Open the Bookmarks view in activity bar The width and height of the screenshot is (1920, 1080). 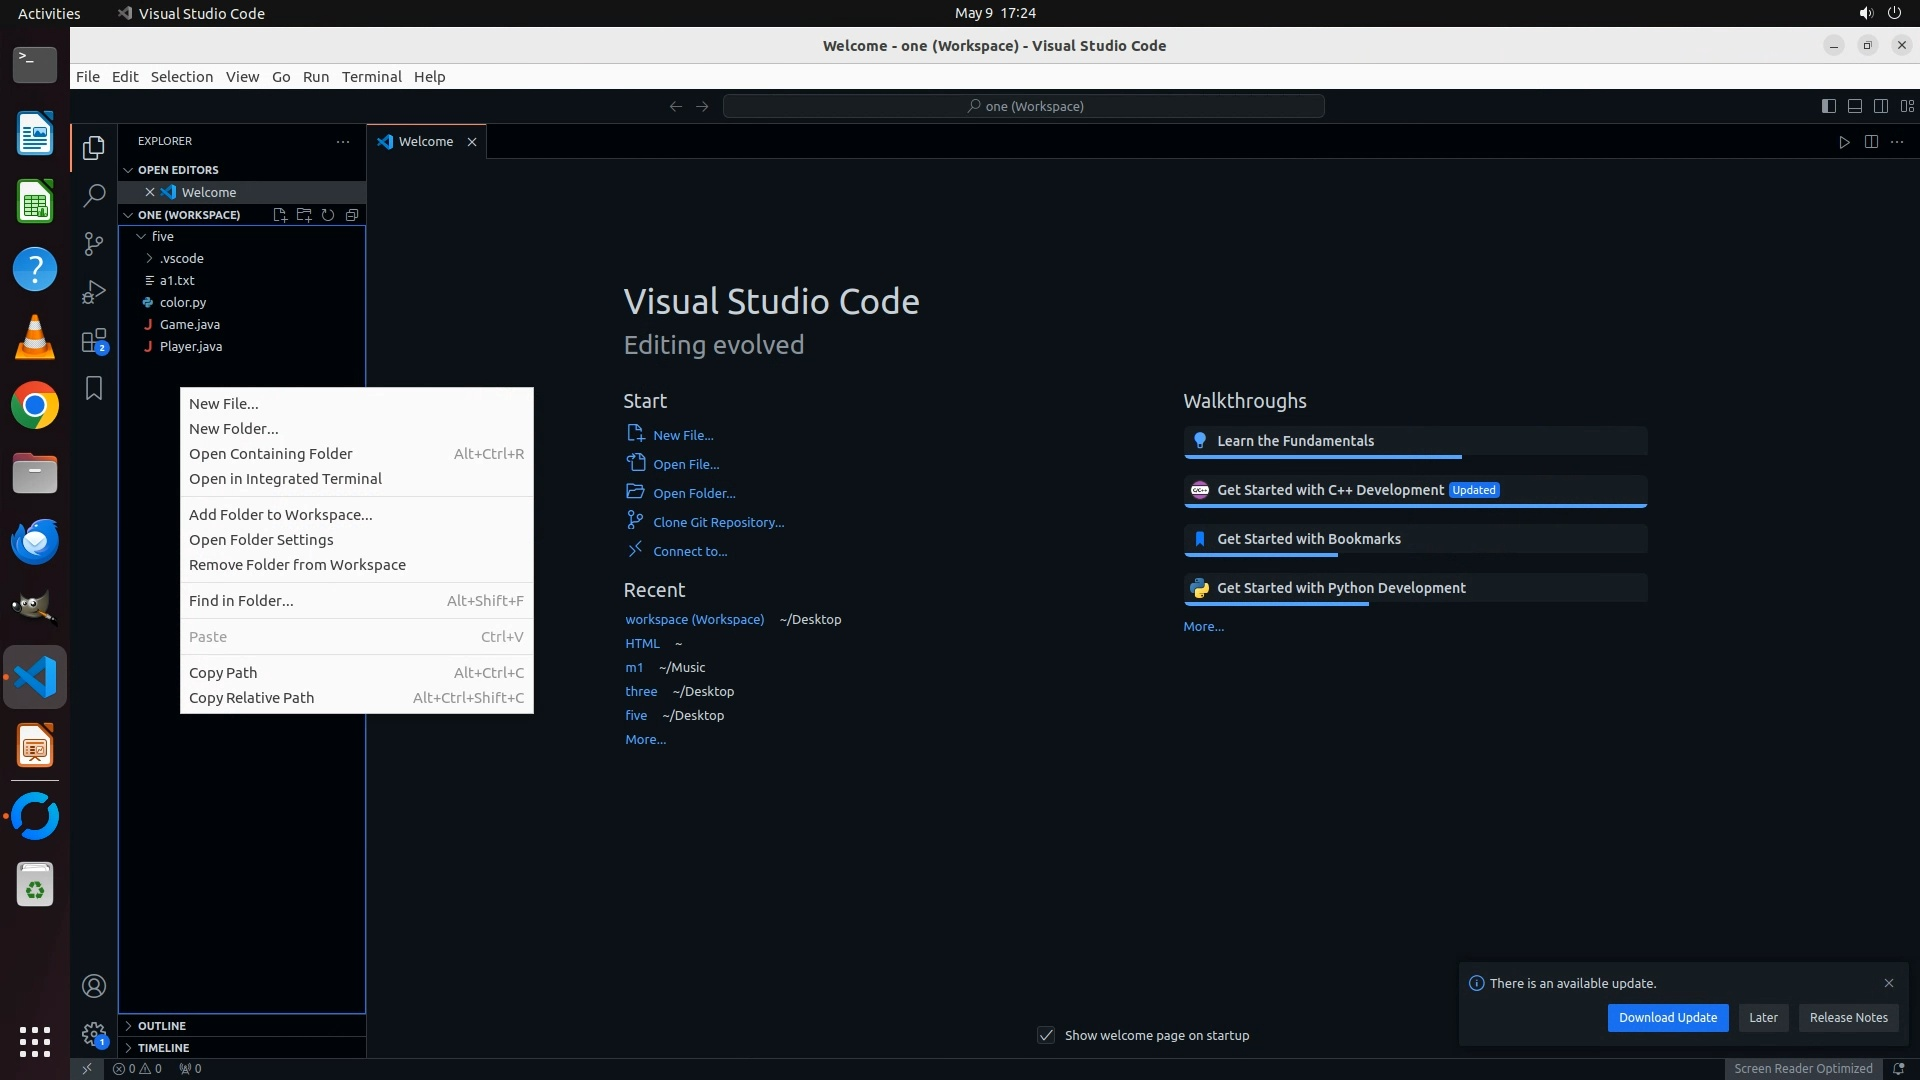pyautogui.click(x=94, y=388)
